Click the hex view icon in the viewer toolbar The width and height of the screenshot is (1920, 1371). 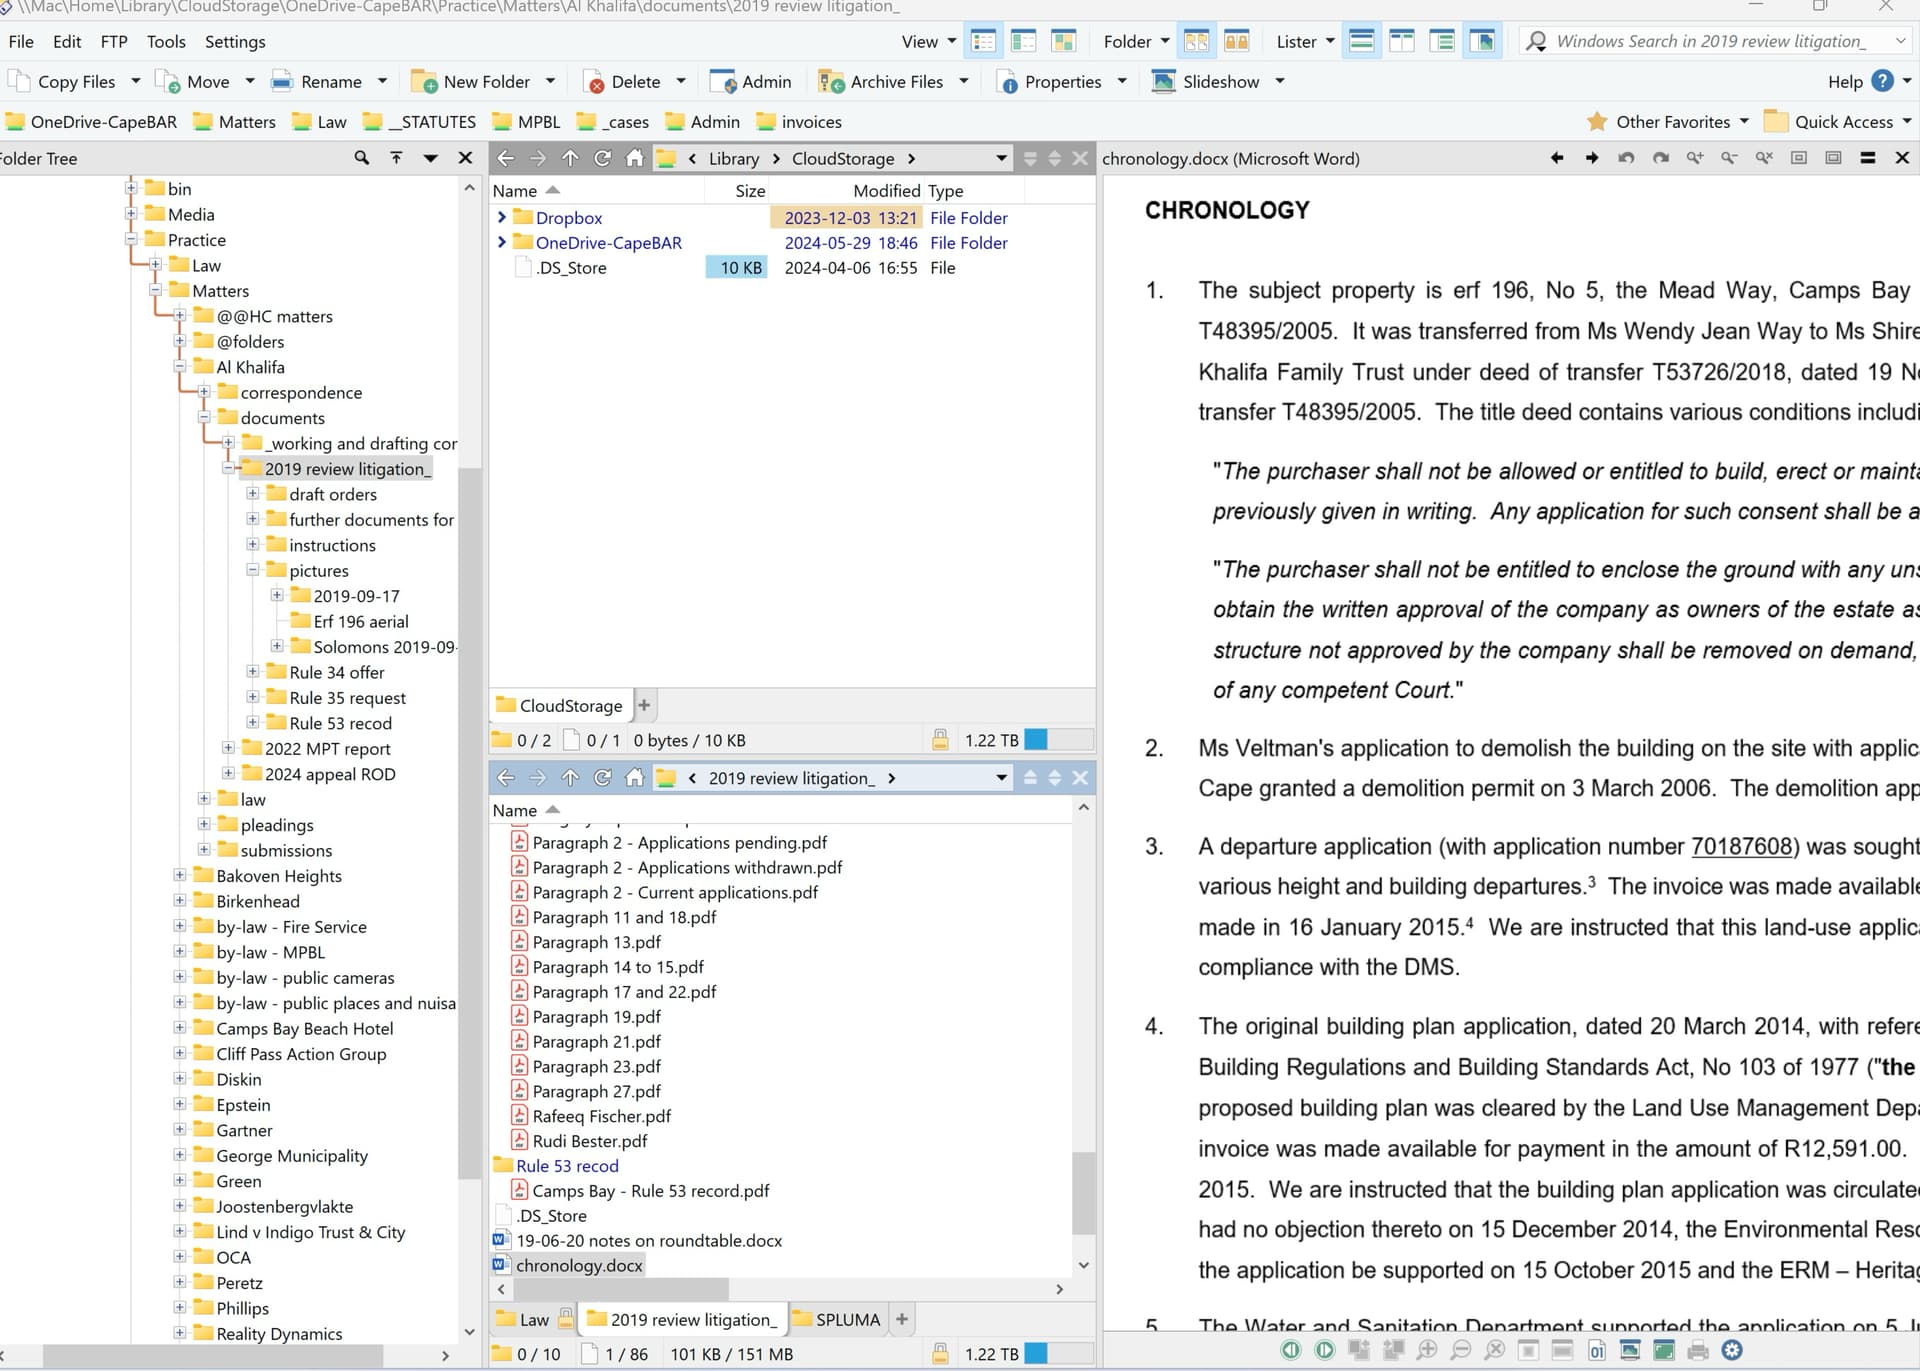point(1597,1350)
